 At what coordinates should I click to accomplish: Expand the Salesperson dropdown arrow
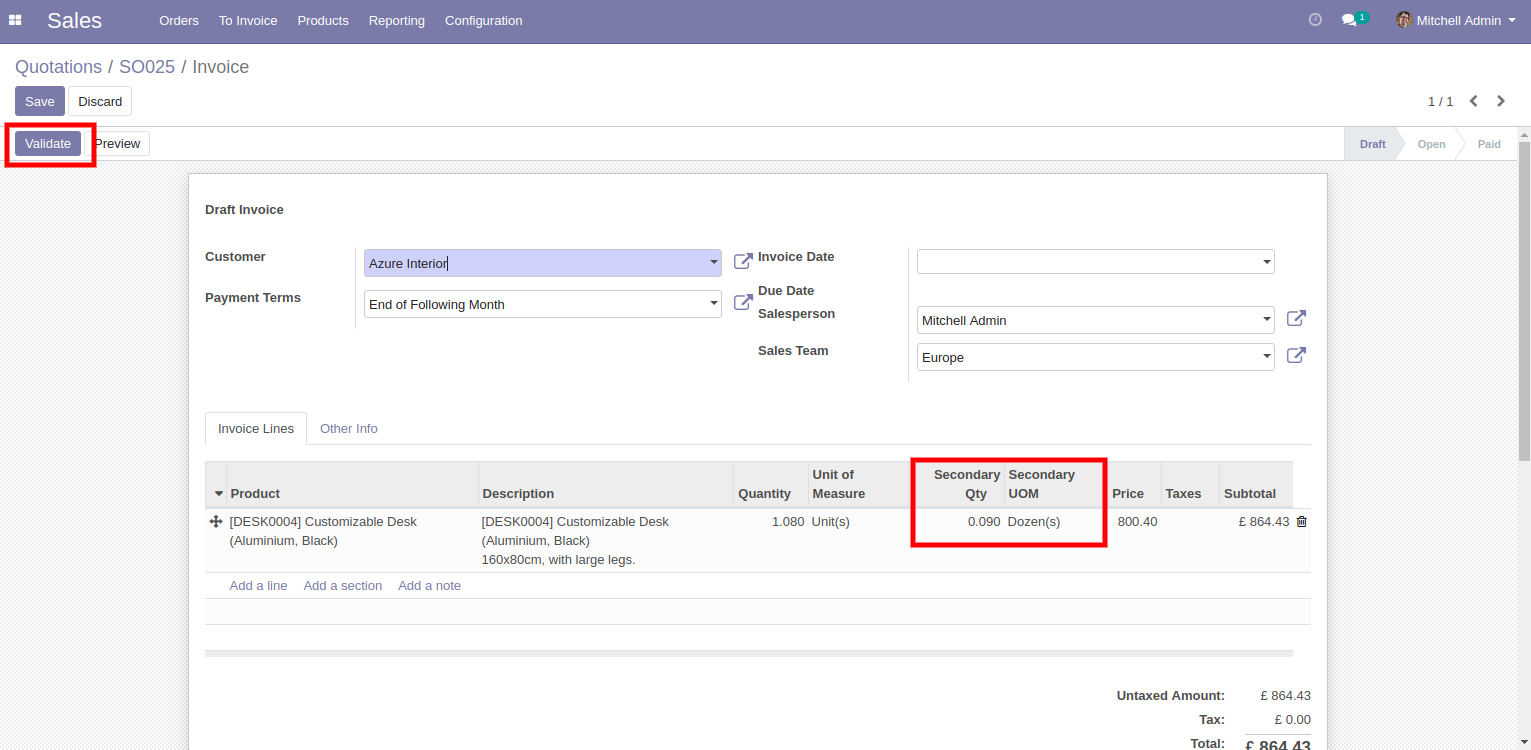point(1267,320)
